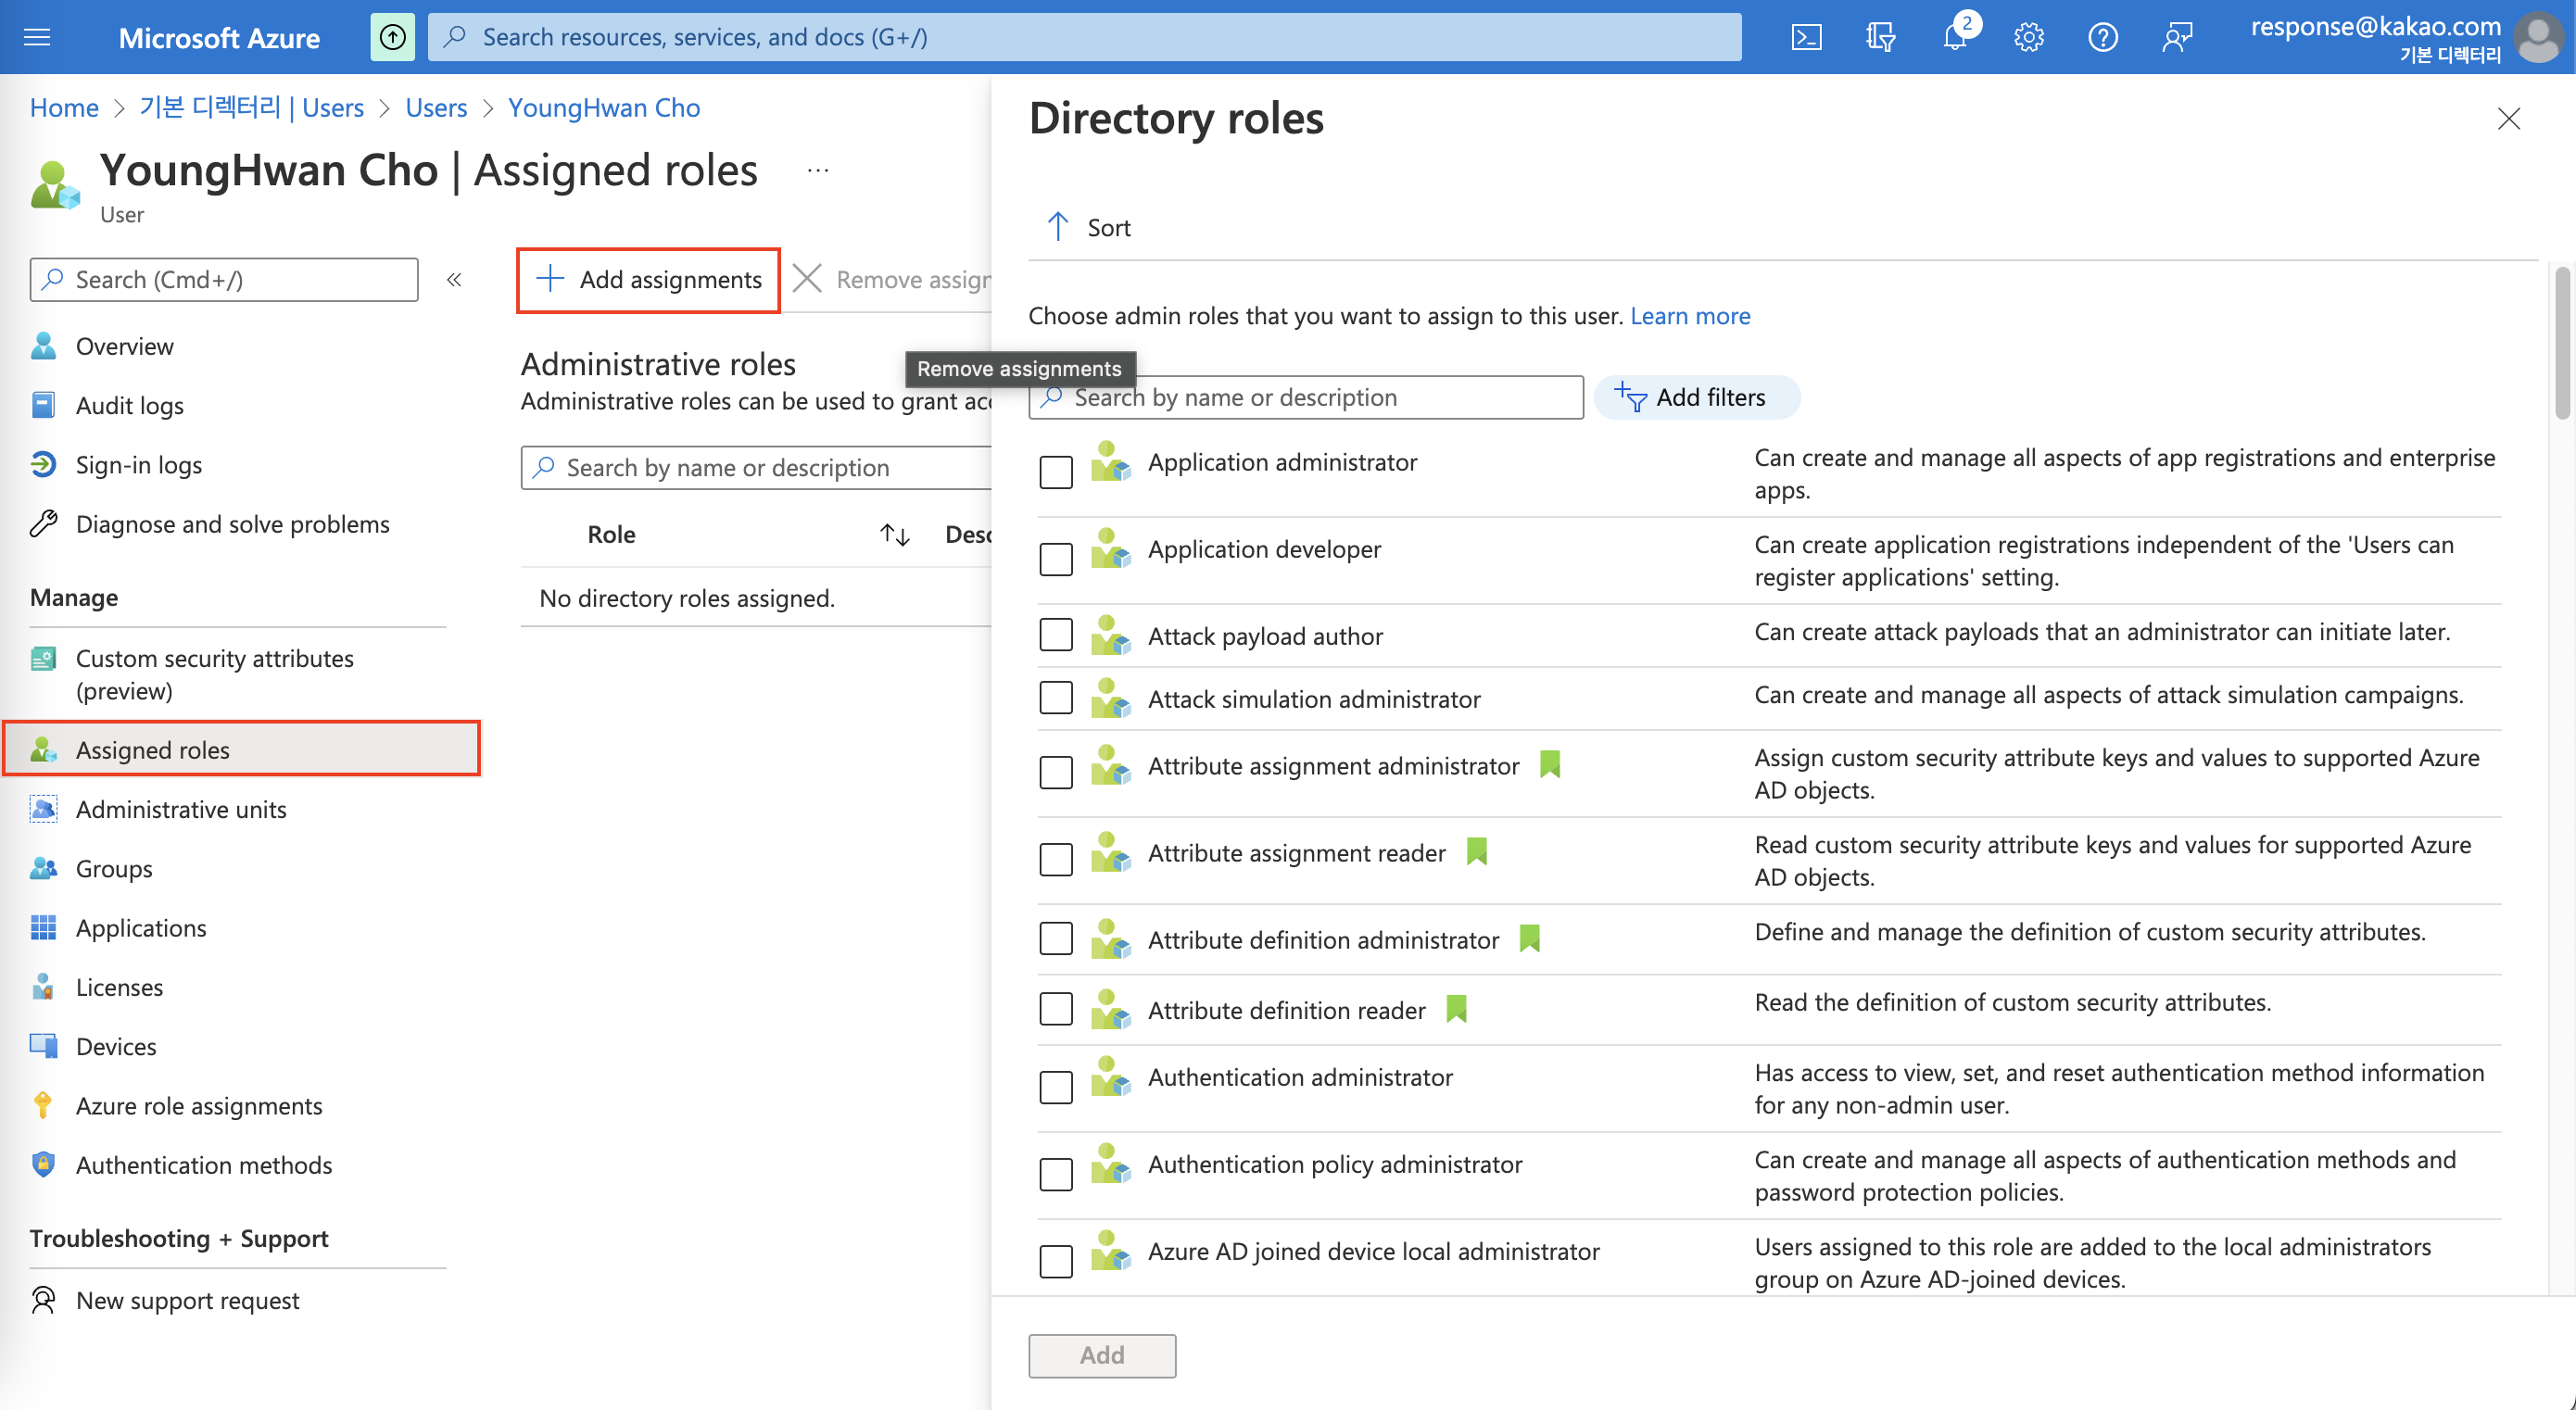Click Sort in Directory roles panel
Viewport: 2576px width, 1410px height.
[x=1089, y=227]
